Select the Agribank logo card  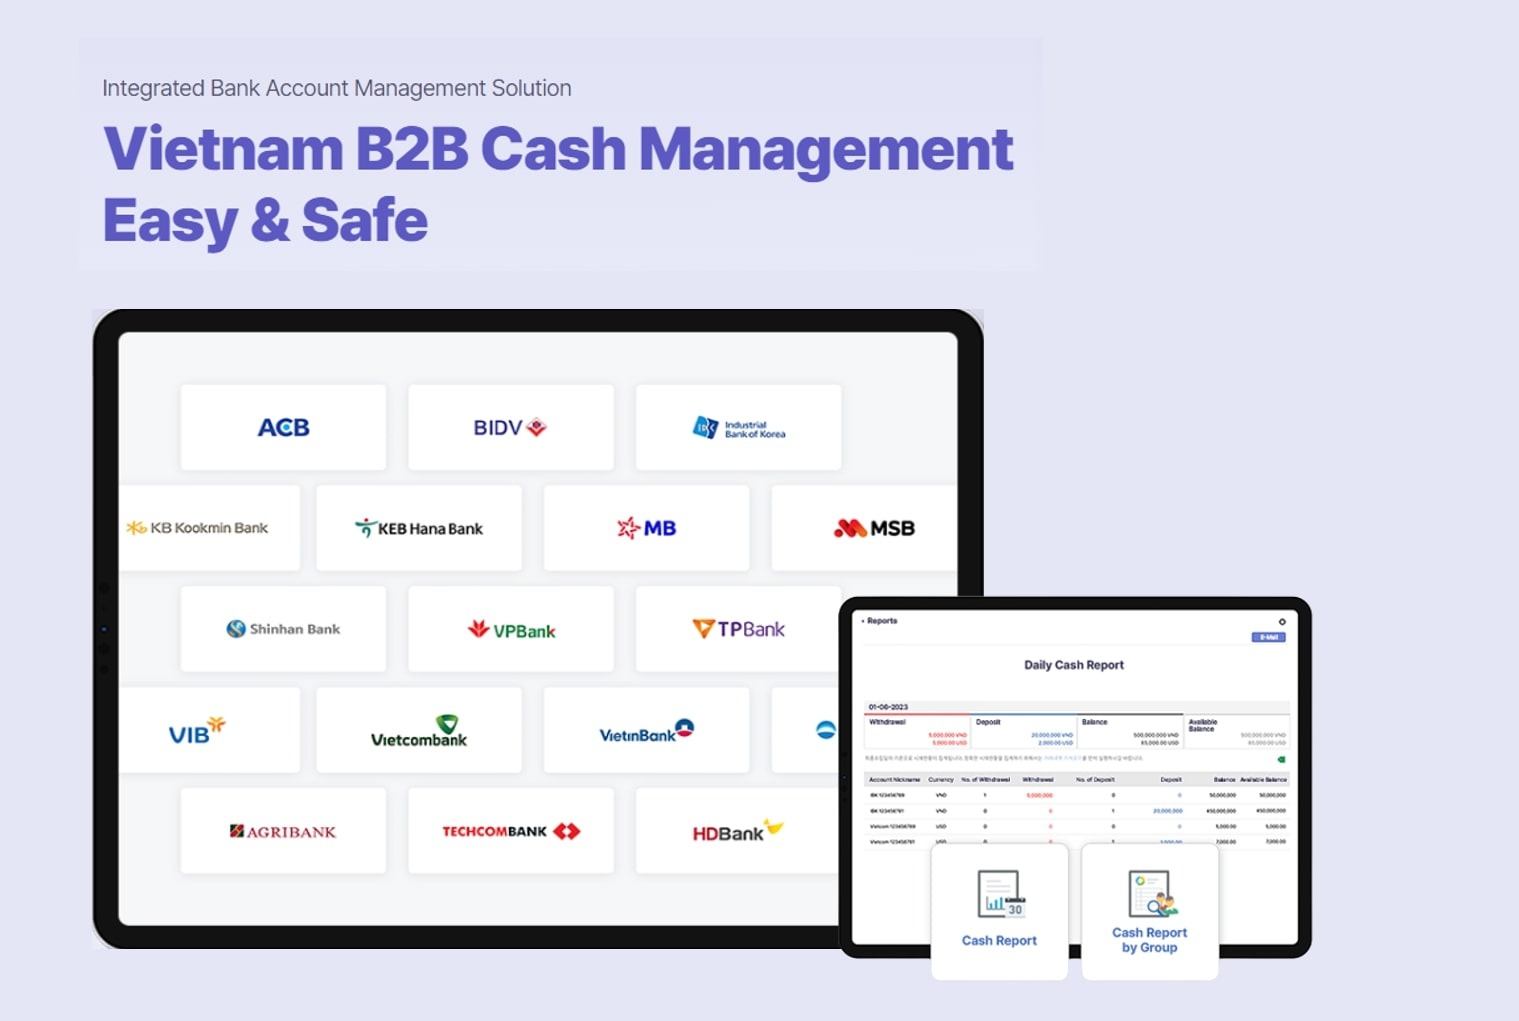283,831
